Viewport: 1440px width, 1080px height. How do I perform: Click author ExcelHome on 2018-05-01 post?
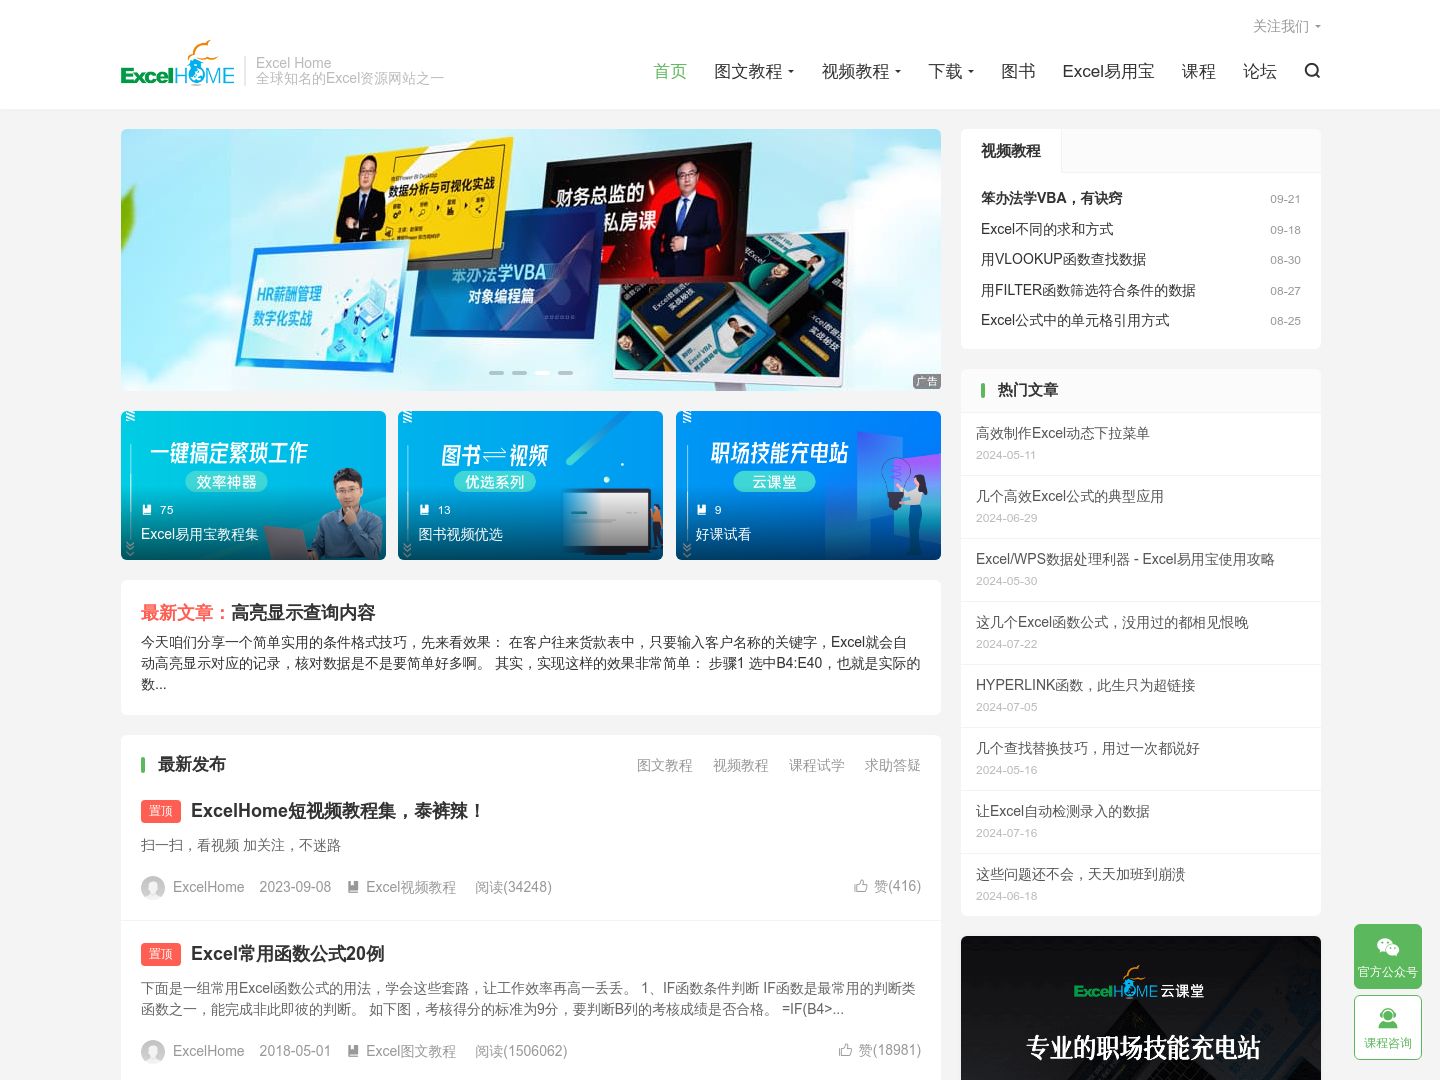tap(208, 1051)
